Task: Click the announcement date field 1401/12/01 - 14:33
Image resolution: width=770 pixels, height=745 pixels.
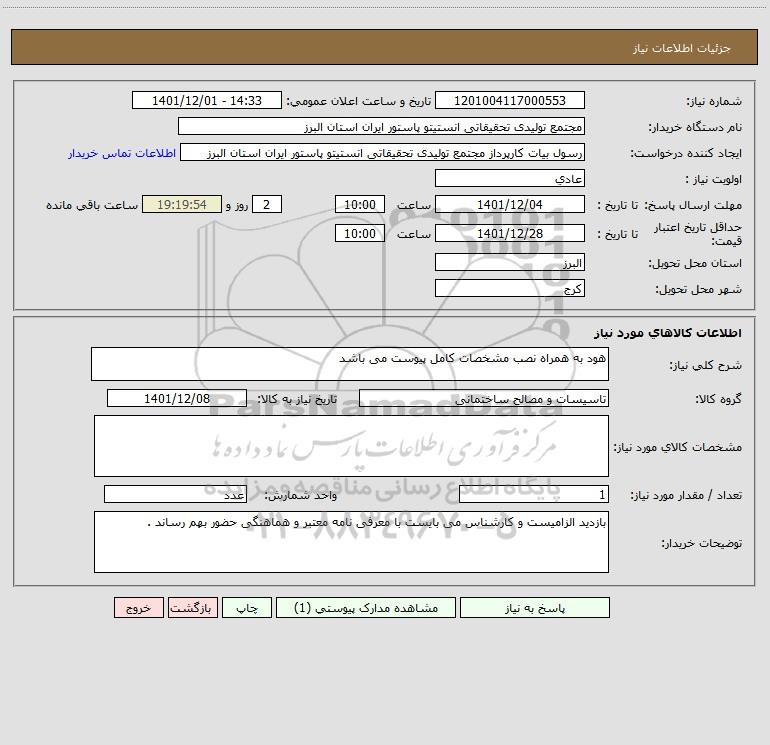Action: click(x=207, y=100)
